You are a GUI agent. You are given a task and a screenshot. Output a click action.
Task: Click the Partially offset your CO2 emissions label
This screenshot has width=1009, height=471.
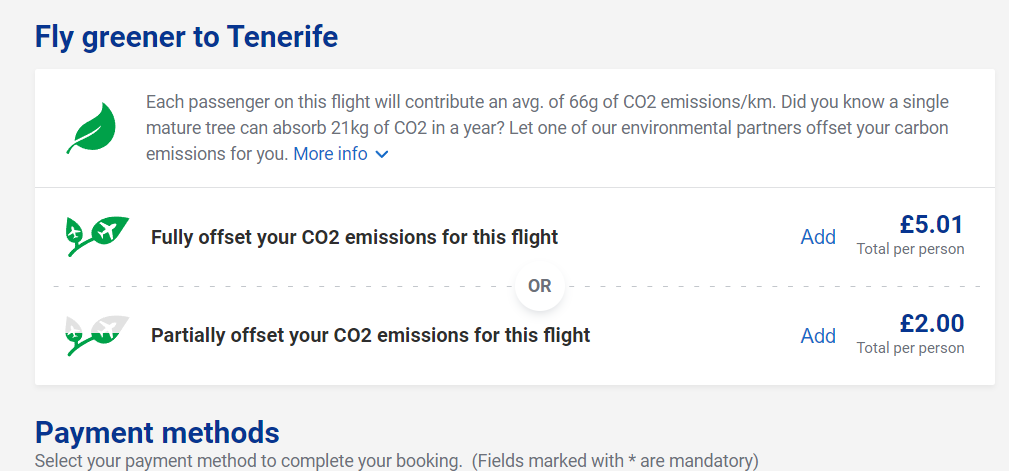(370, 335)
